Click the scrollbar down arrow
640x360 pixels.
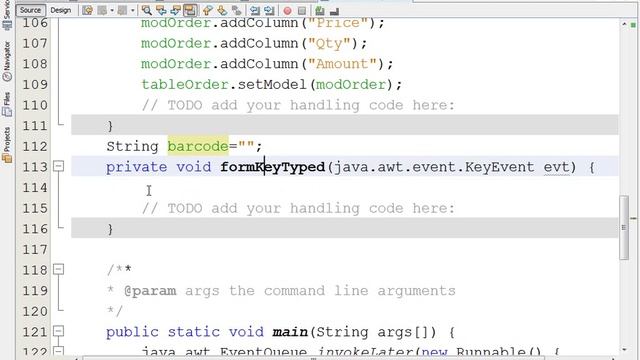624,350
